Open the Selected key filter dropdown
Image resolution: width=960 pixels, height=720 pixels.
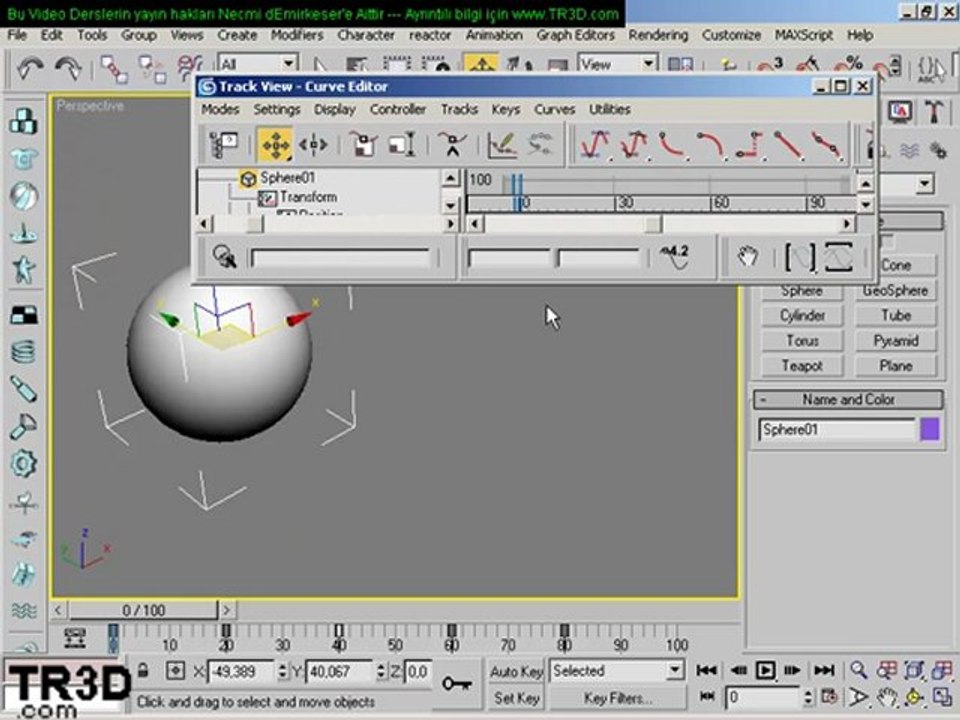click(x=617, y=671)
